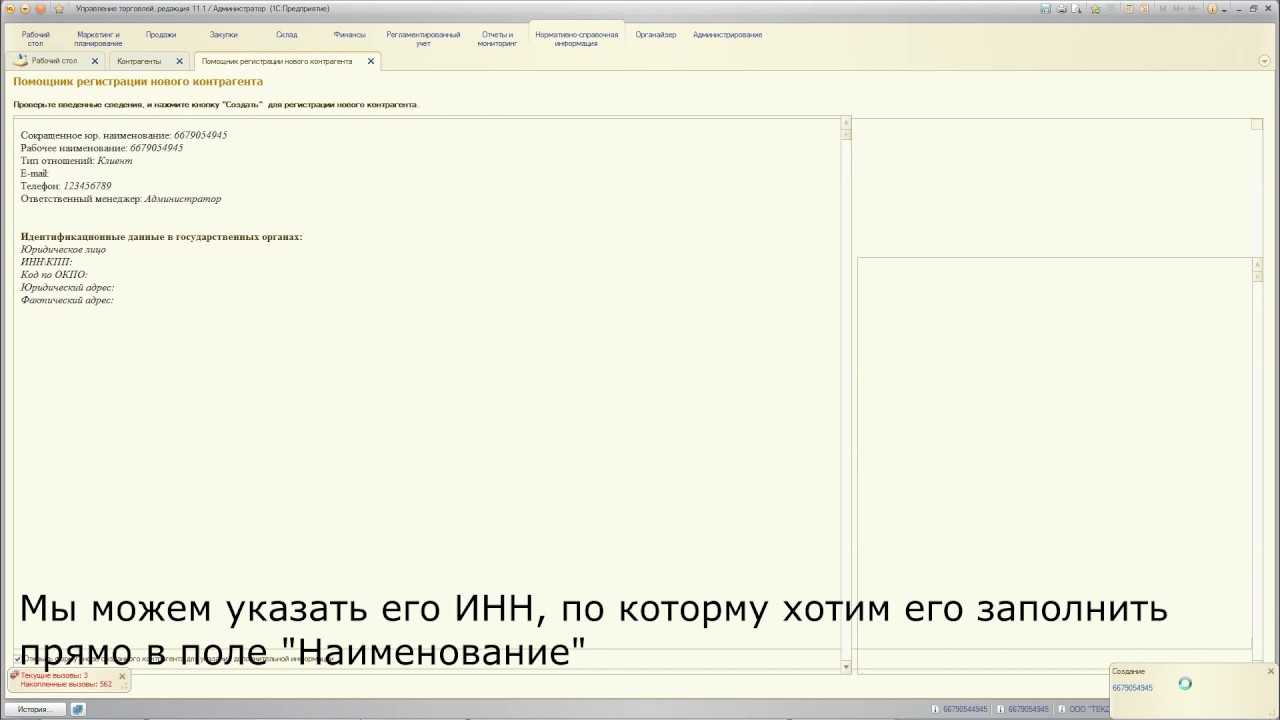Click Сокращенное юр. наименование line

click(x=124, y=135)
